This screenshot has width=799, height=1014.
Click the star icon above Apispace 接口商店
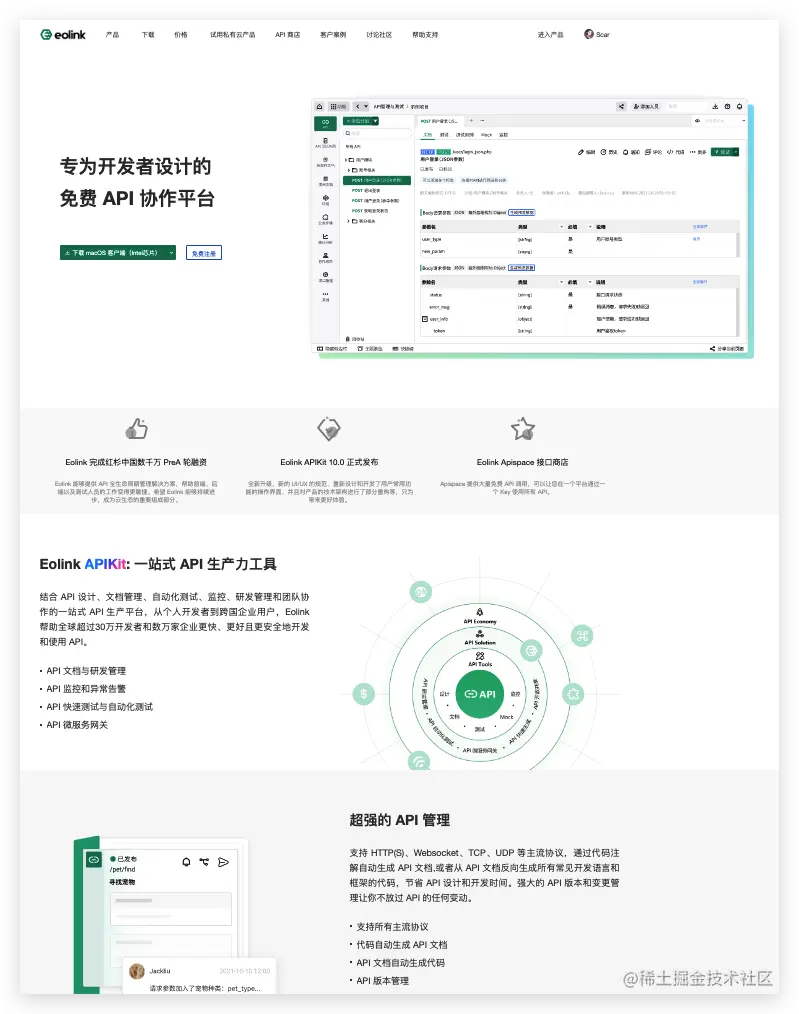[x=523, y=428]
